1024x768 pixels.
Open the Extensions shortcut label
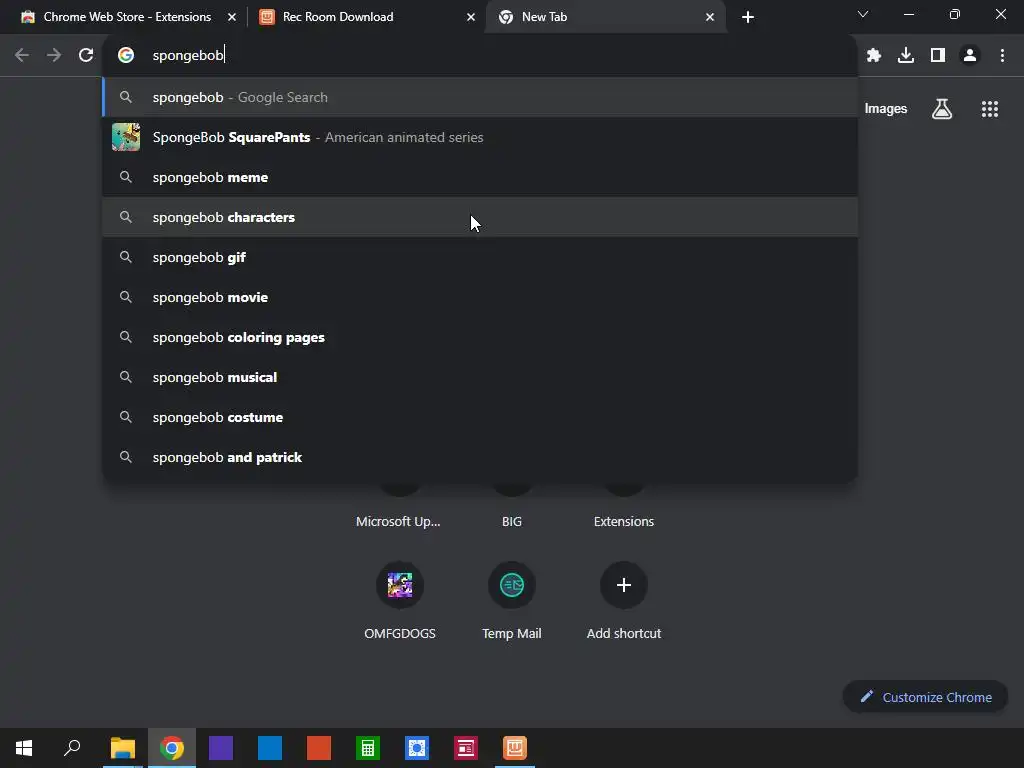click(624, 521)
